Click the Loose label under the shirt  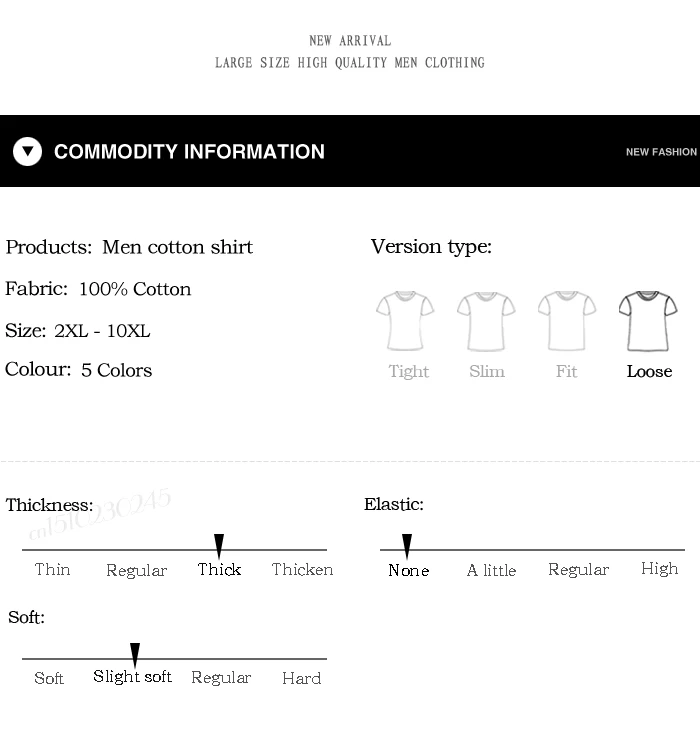pyautogui.click(x=649, y=371)
